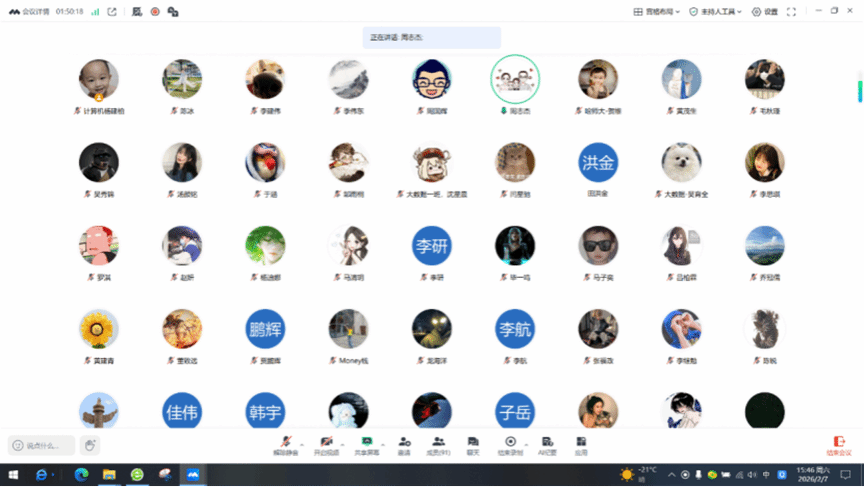Expand the 主持人工具 host tools dropdown
The width and height of the screenshot is (864, 487).
coord(715,12)
